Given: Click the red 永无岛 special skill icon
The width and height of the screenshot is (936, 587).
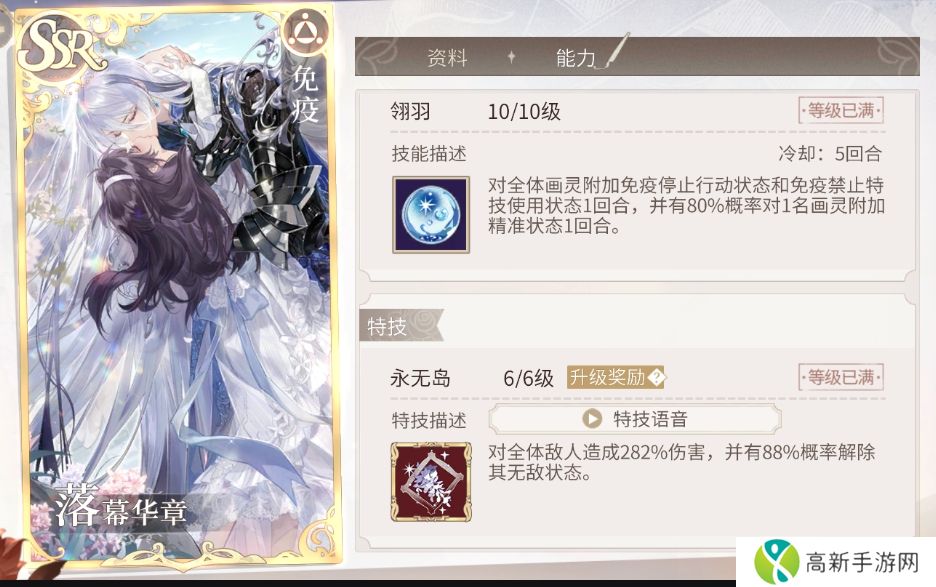Looking at the screenshot, I should (430, 482).
